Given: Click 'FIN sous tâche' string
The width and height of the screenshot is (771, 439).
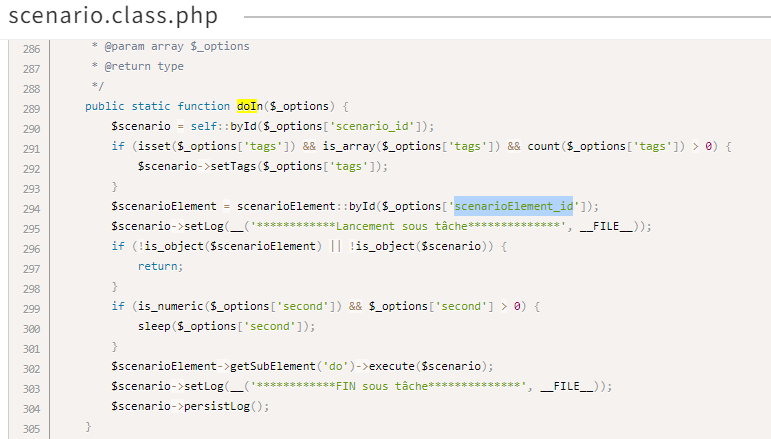Looking at the screenshot, I should (x=382, y=386).
